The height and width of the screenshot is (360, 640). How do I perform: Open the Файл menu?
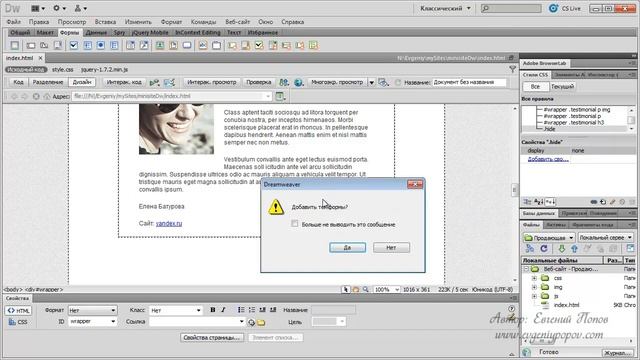click(x=13, y=22)
